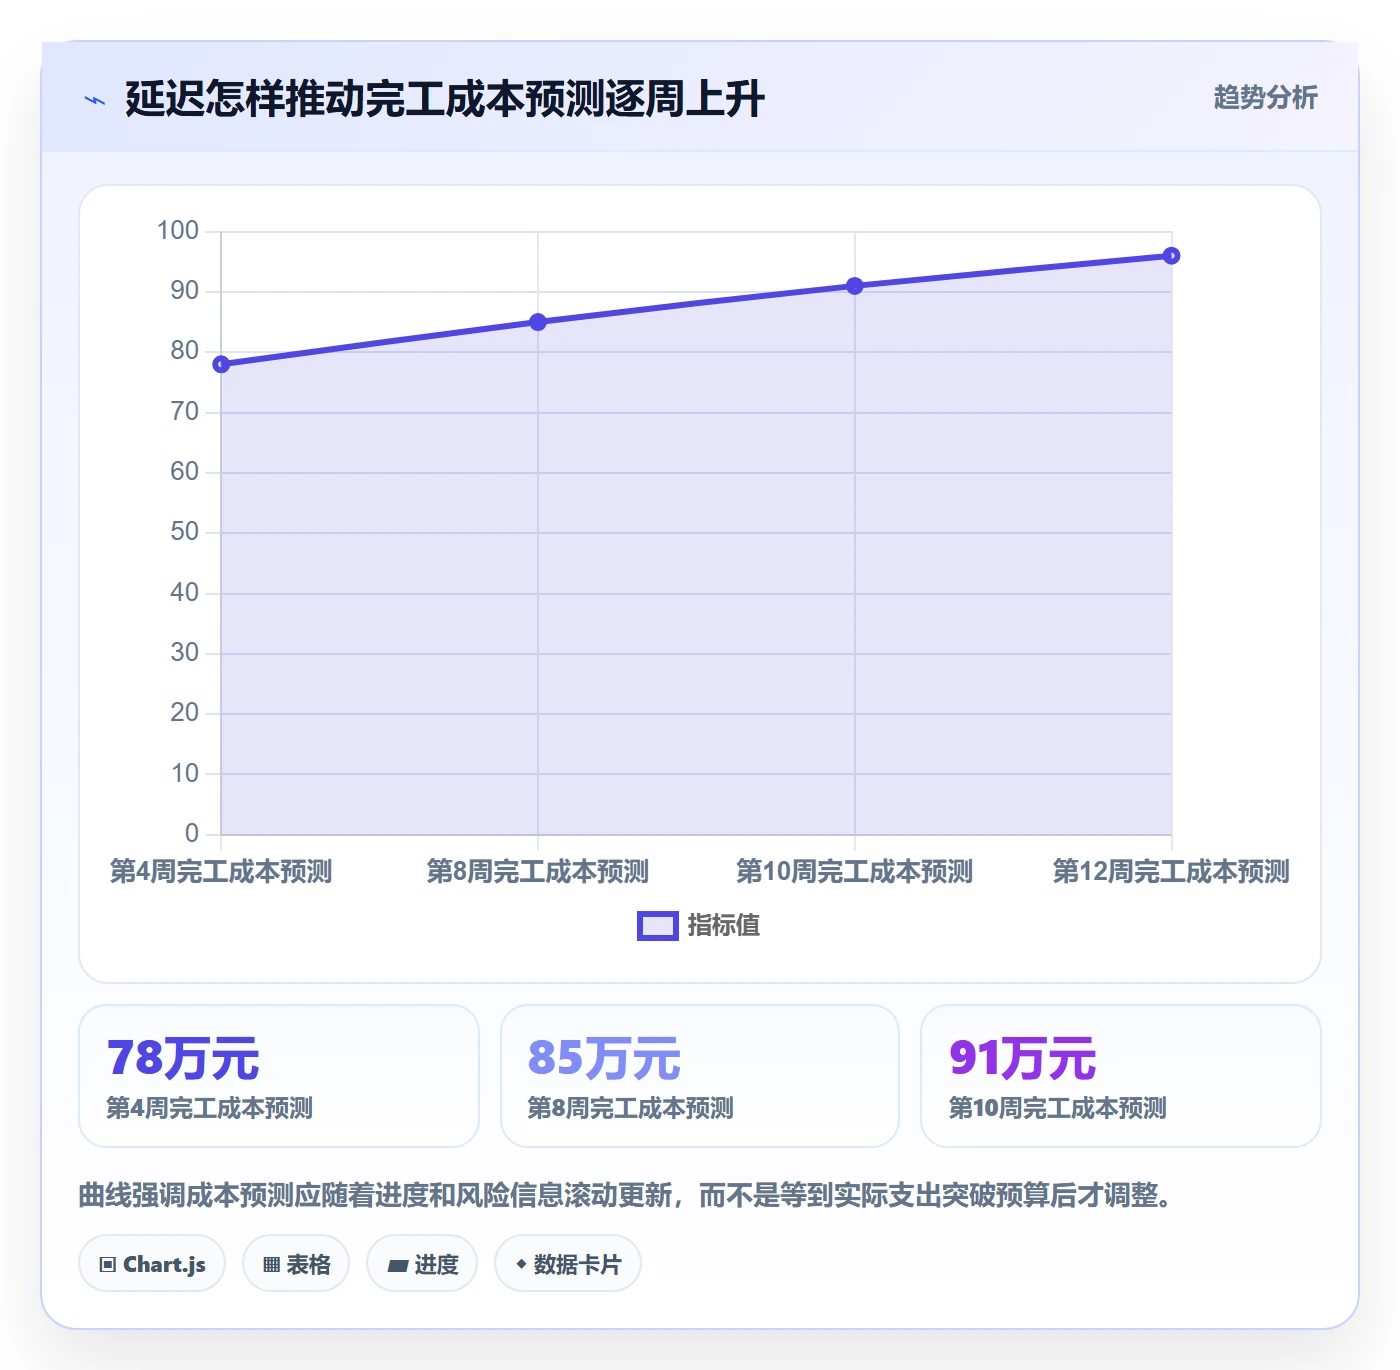Click the x-axis label 第12周完工成本预测
Image resolution: width=1400 pixels, height=1370 pixels.
[1171, 871]
